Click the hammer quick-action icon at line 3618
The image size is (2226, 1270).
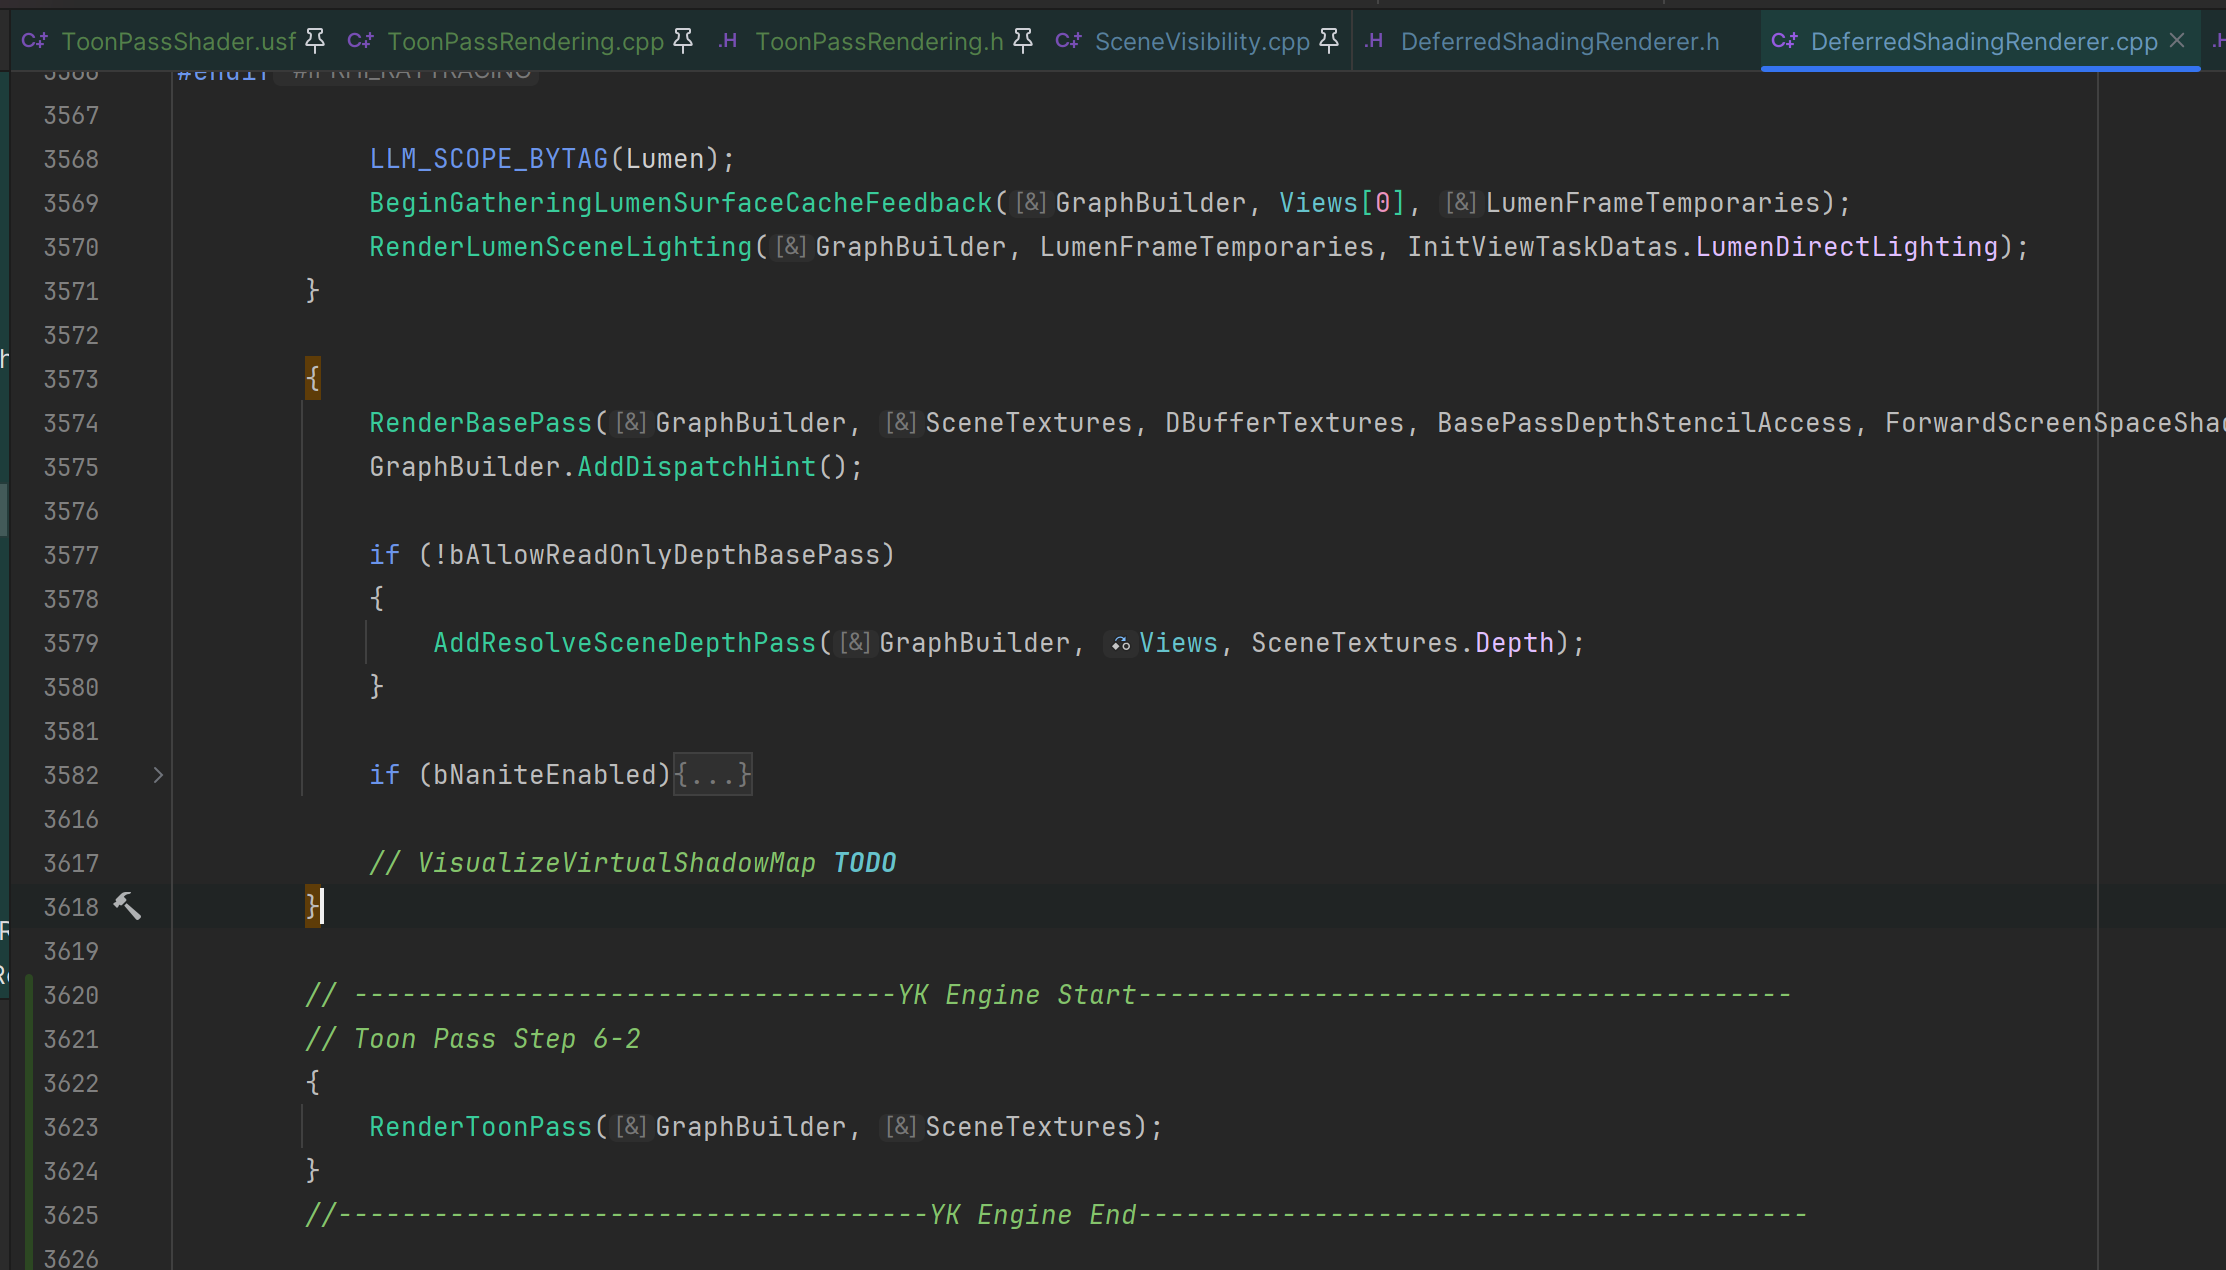pos(127,906)
